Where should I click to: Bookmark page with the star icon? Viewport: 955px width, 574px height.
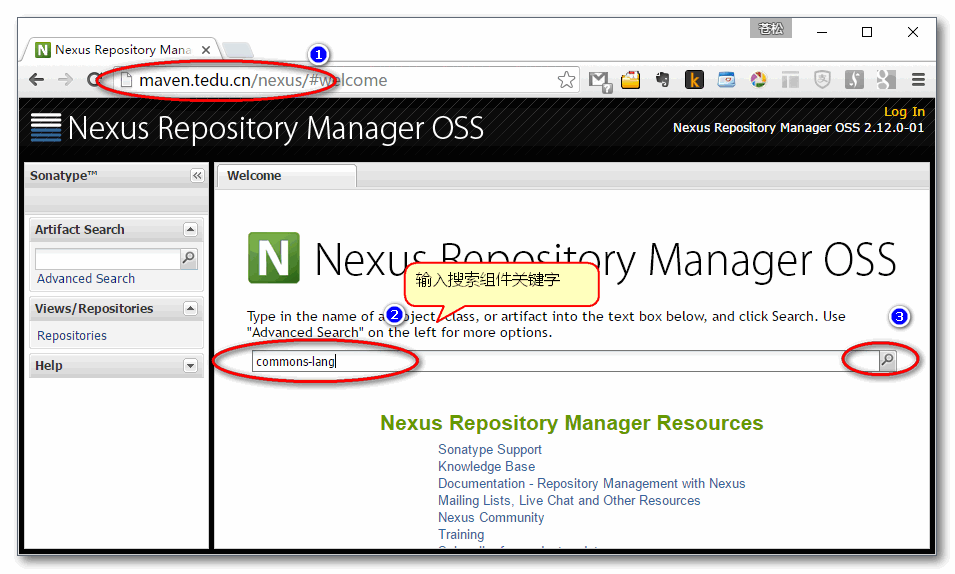(x=566, y=80)
